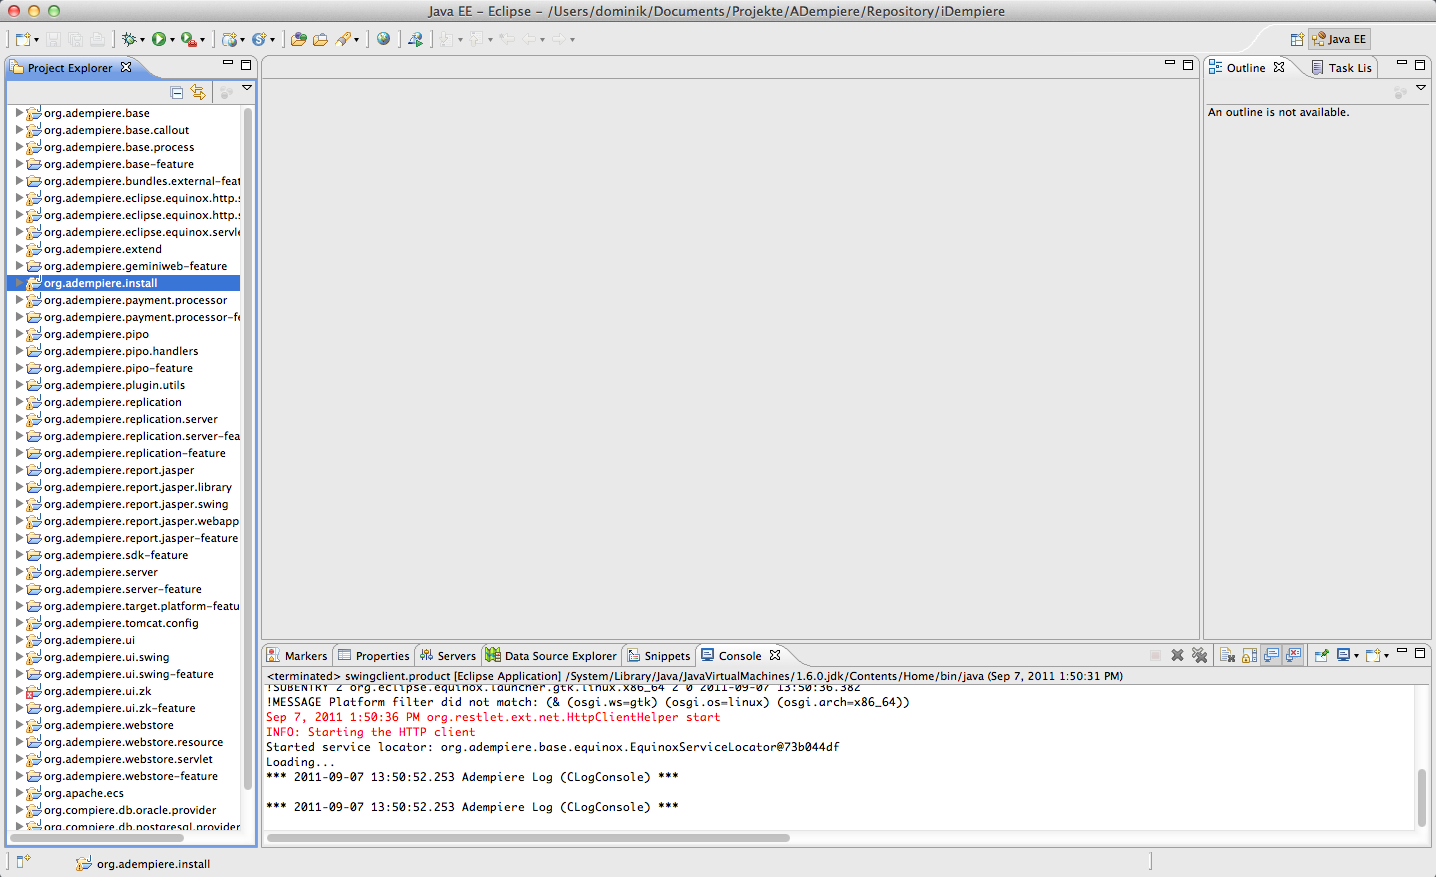Click the Console vertical scrollbar thumb

click(x=1421, y=796)
